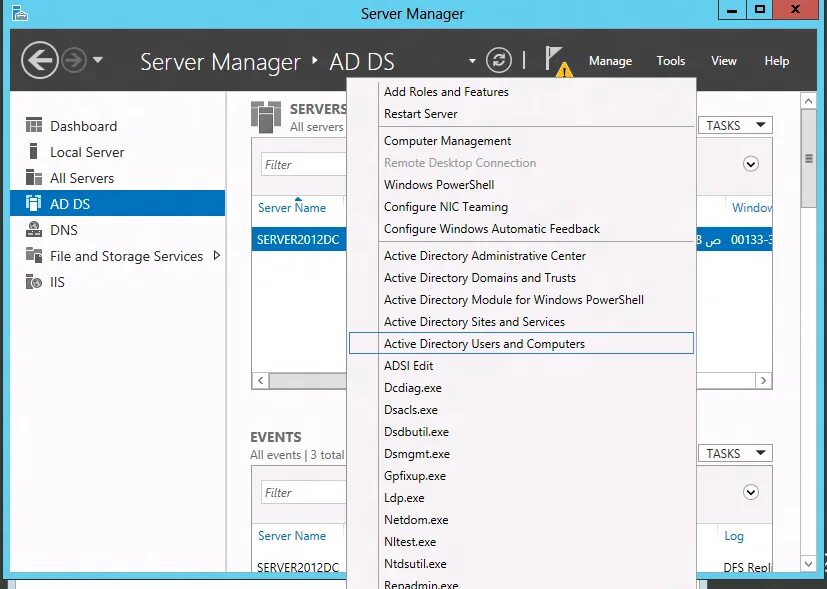
Task: Open the Tools menu
Action: 670,61
